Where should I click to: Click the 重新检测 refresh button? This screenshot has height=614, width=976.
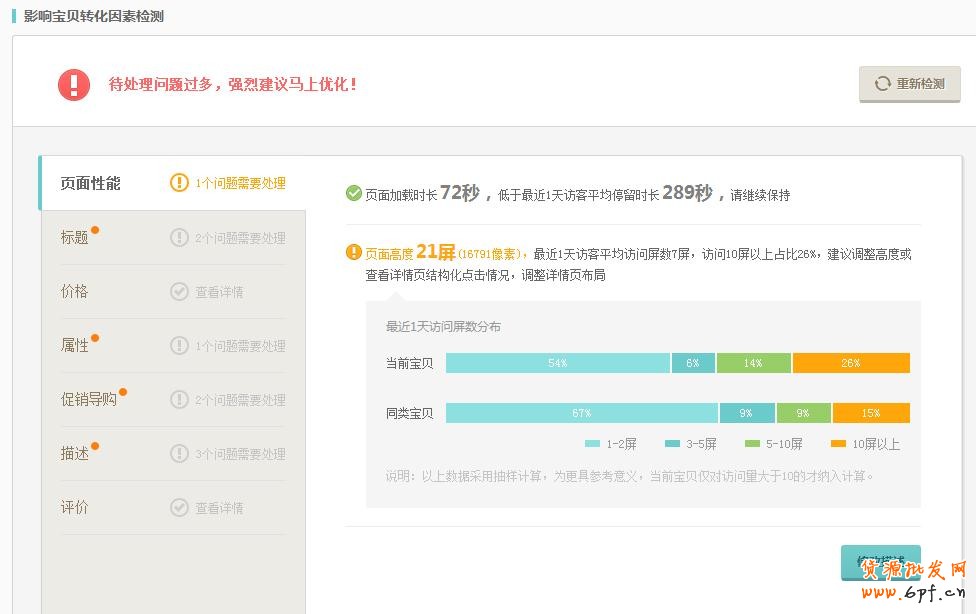coord(909,84)
